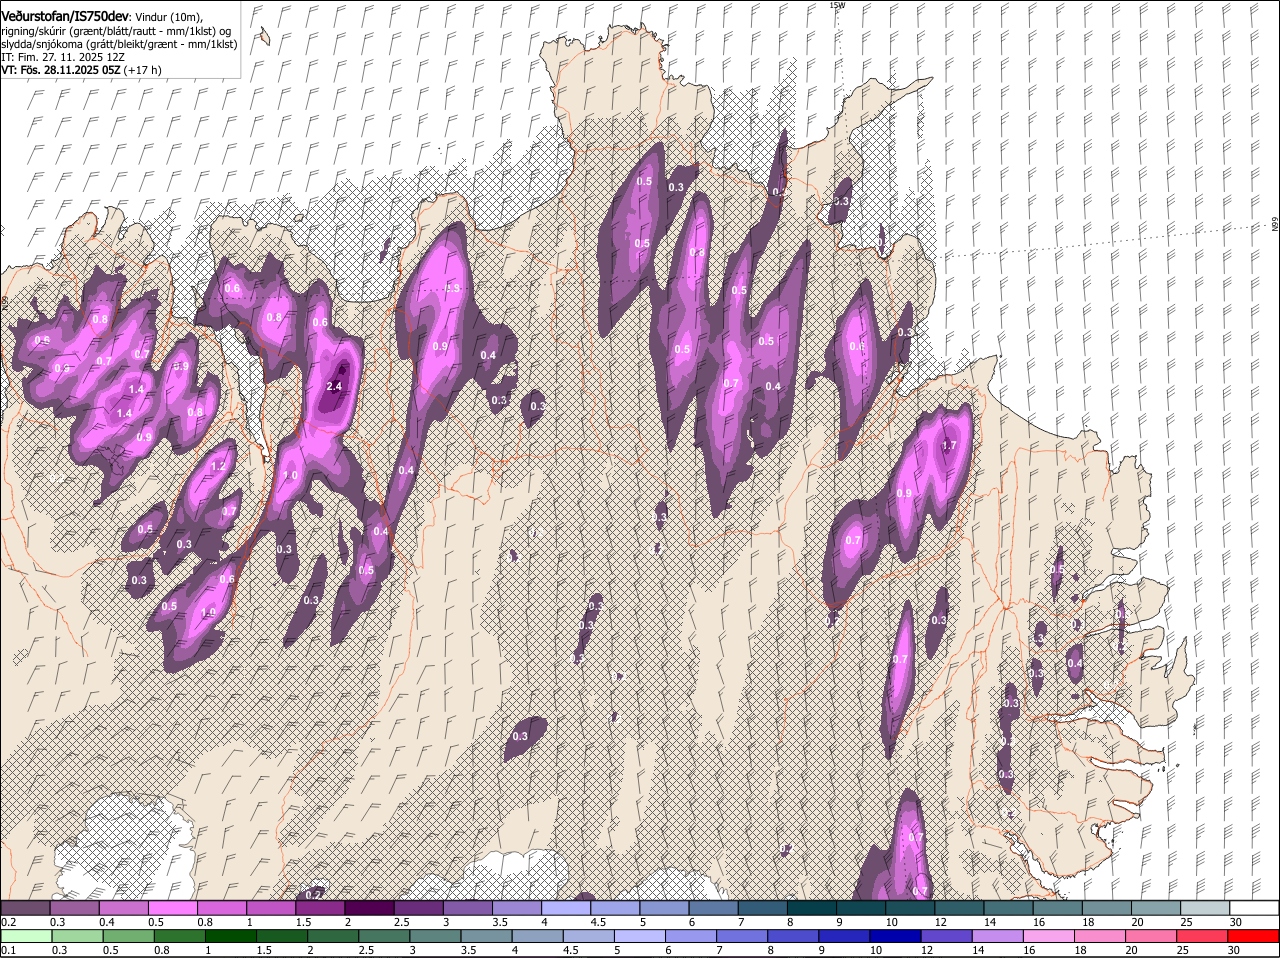Screen dimensions: 1280x958
Task: Click the 1.5 label on the lower green scale
Action: [x=264, y=950]
